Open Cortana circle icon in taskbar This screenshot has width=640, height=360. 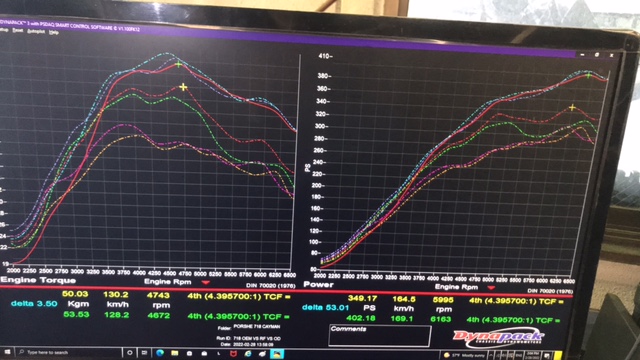point(130,353)
